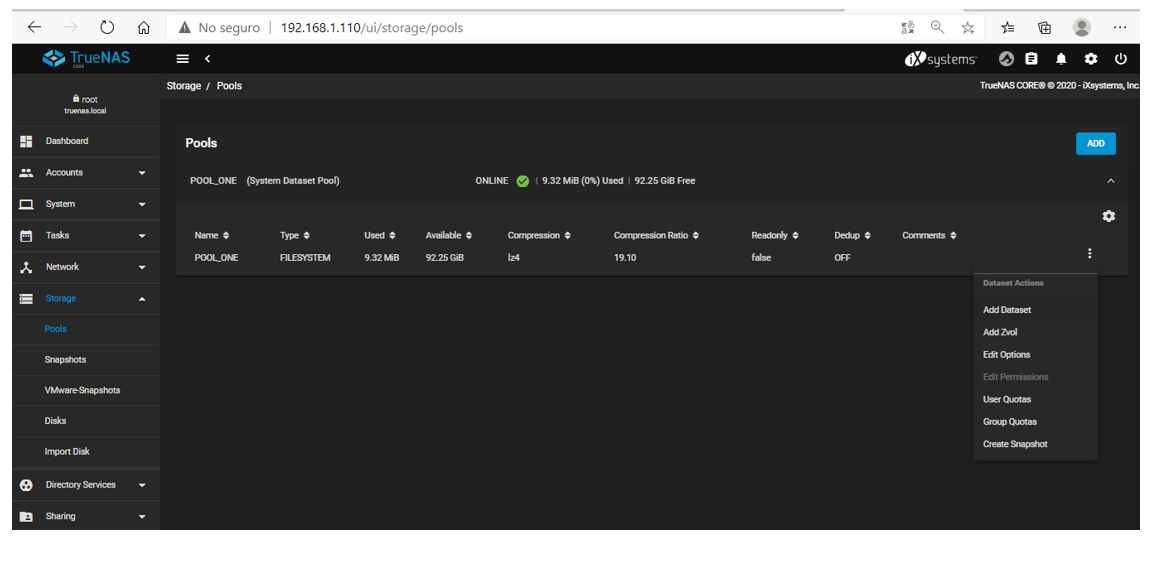The width and height of the screenshot is (1149, 567).
Task: Click the Network sidebar icon
Action: [26, 267]
